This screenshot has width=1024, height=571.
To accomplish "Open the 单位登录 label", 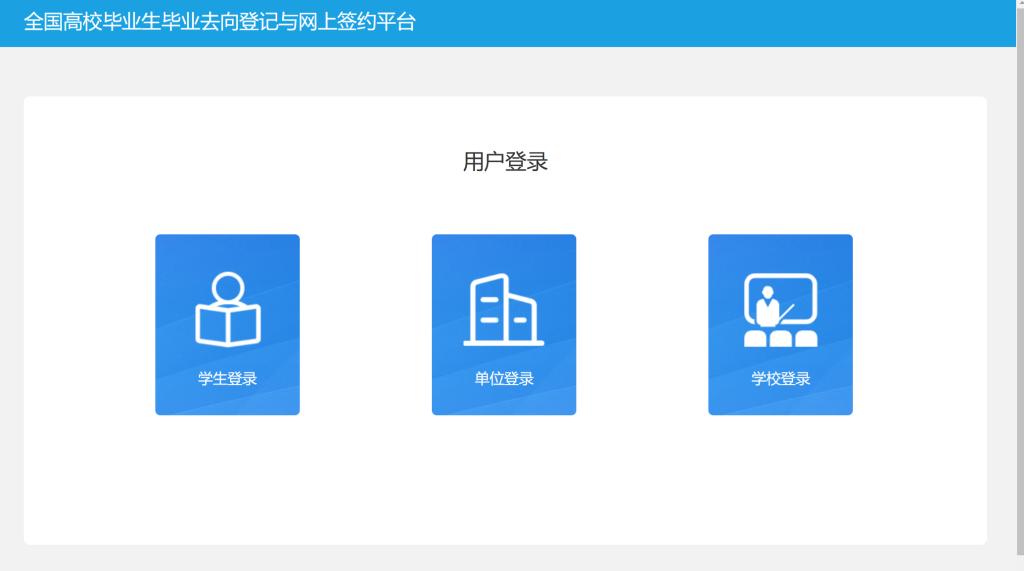I will pos(504,378).
